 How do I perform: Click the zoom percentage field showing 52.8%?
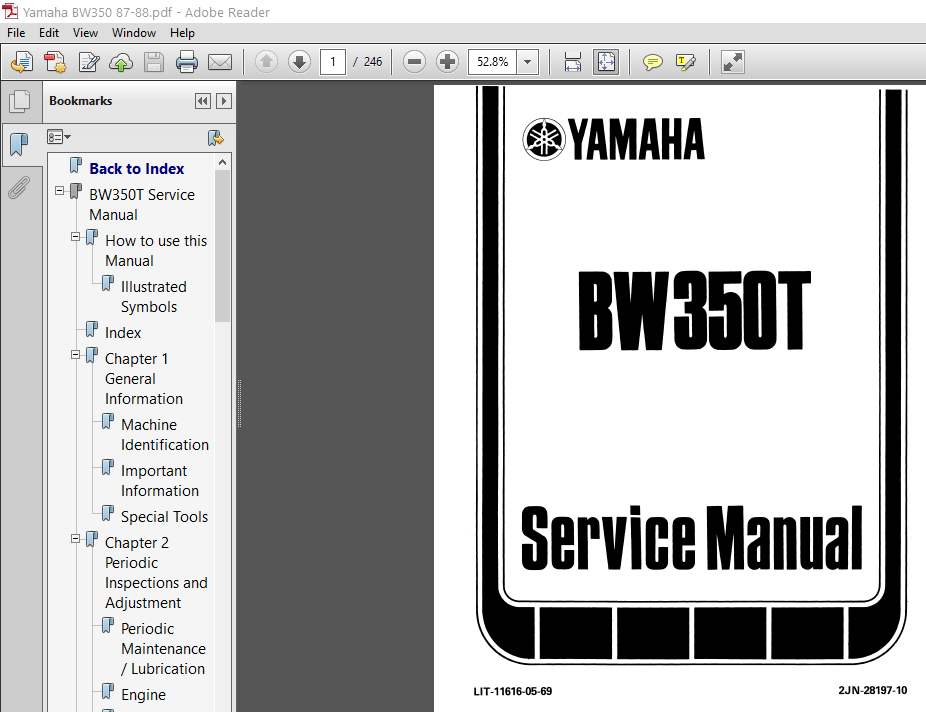click(x=493, y=61)
